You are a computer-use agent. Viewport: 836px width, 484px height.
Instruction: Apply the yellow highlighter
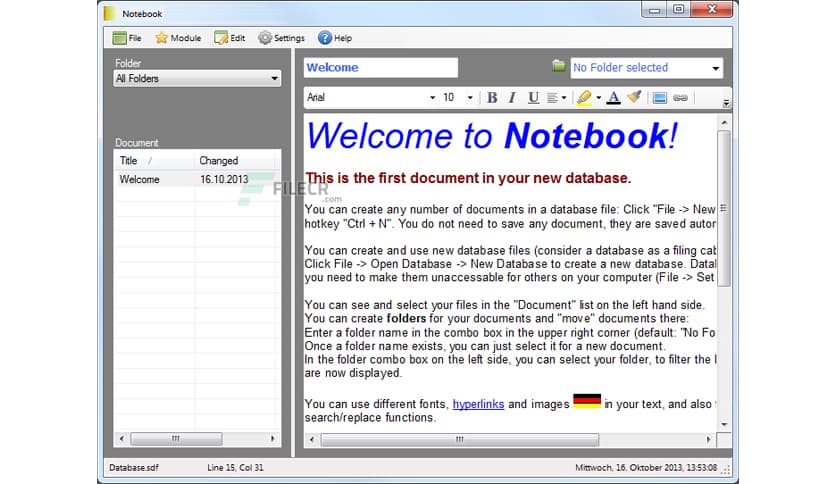584,98
